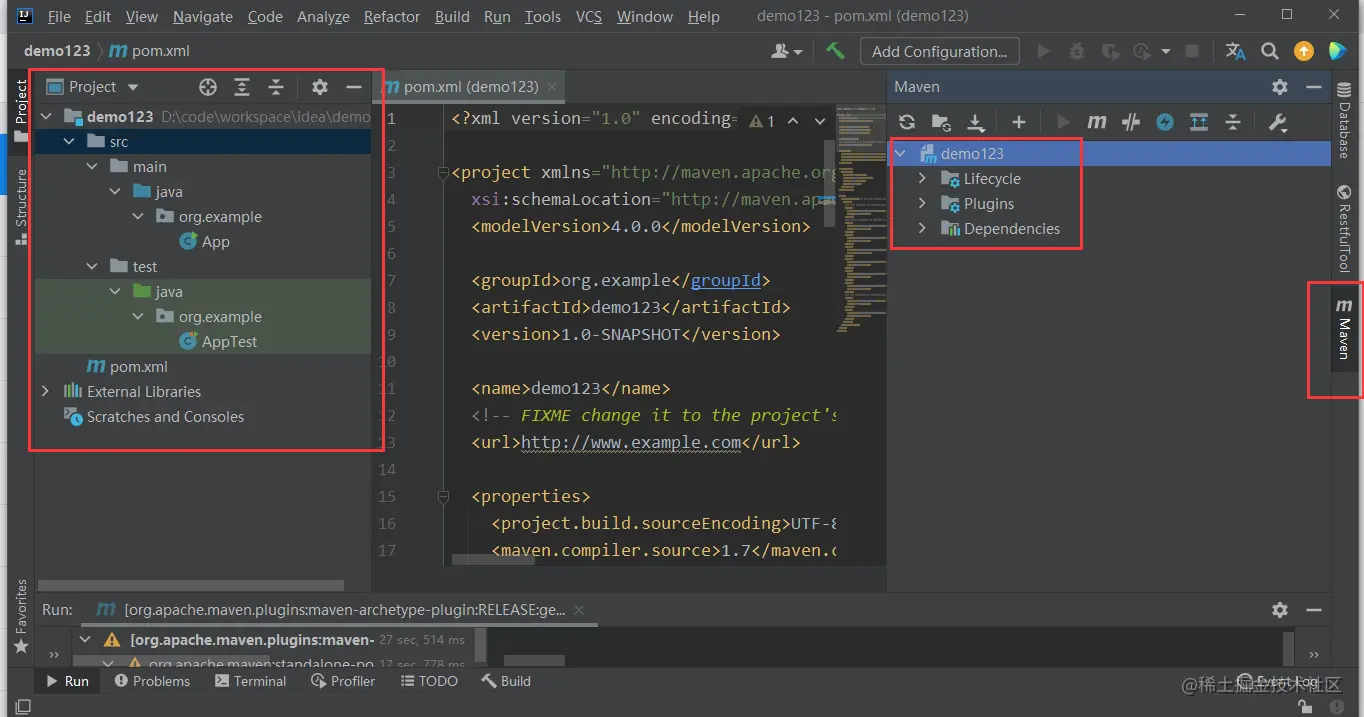Open the Refactor menu
The image size is (1364, 717).
point(392,17)
